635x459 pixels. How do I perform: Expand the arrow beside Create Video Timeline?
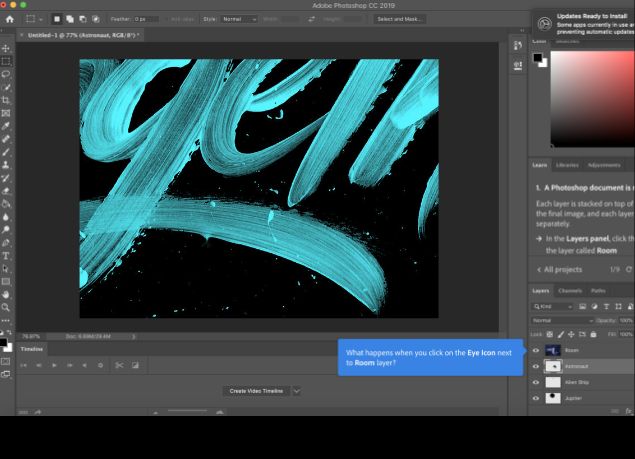tap(296, 391)
